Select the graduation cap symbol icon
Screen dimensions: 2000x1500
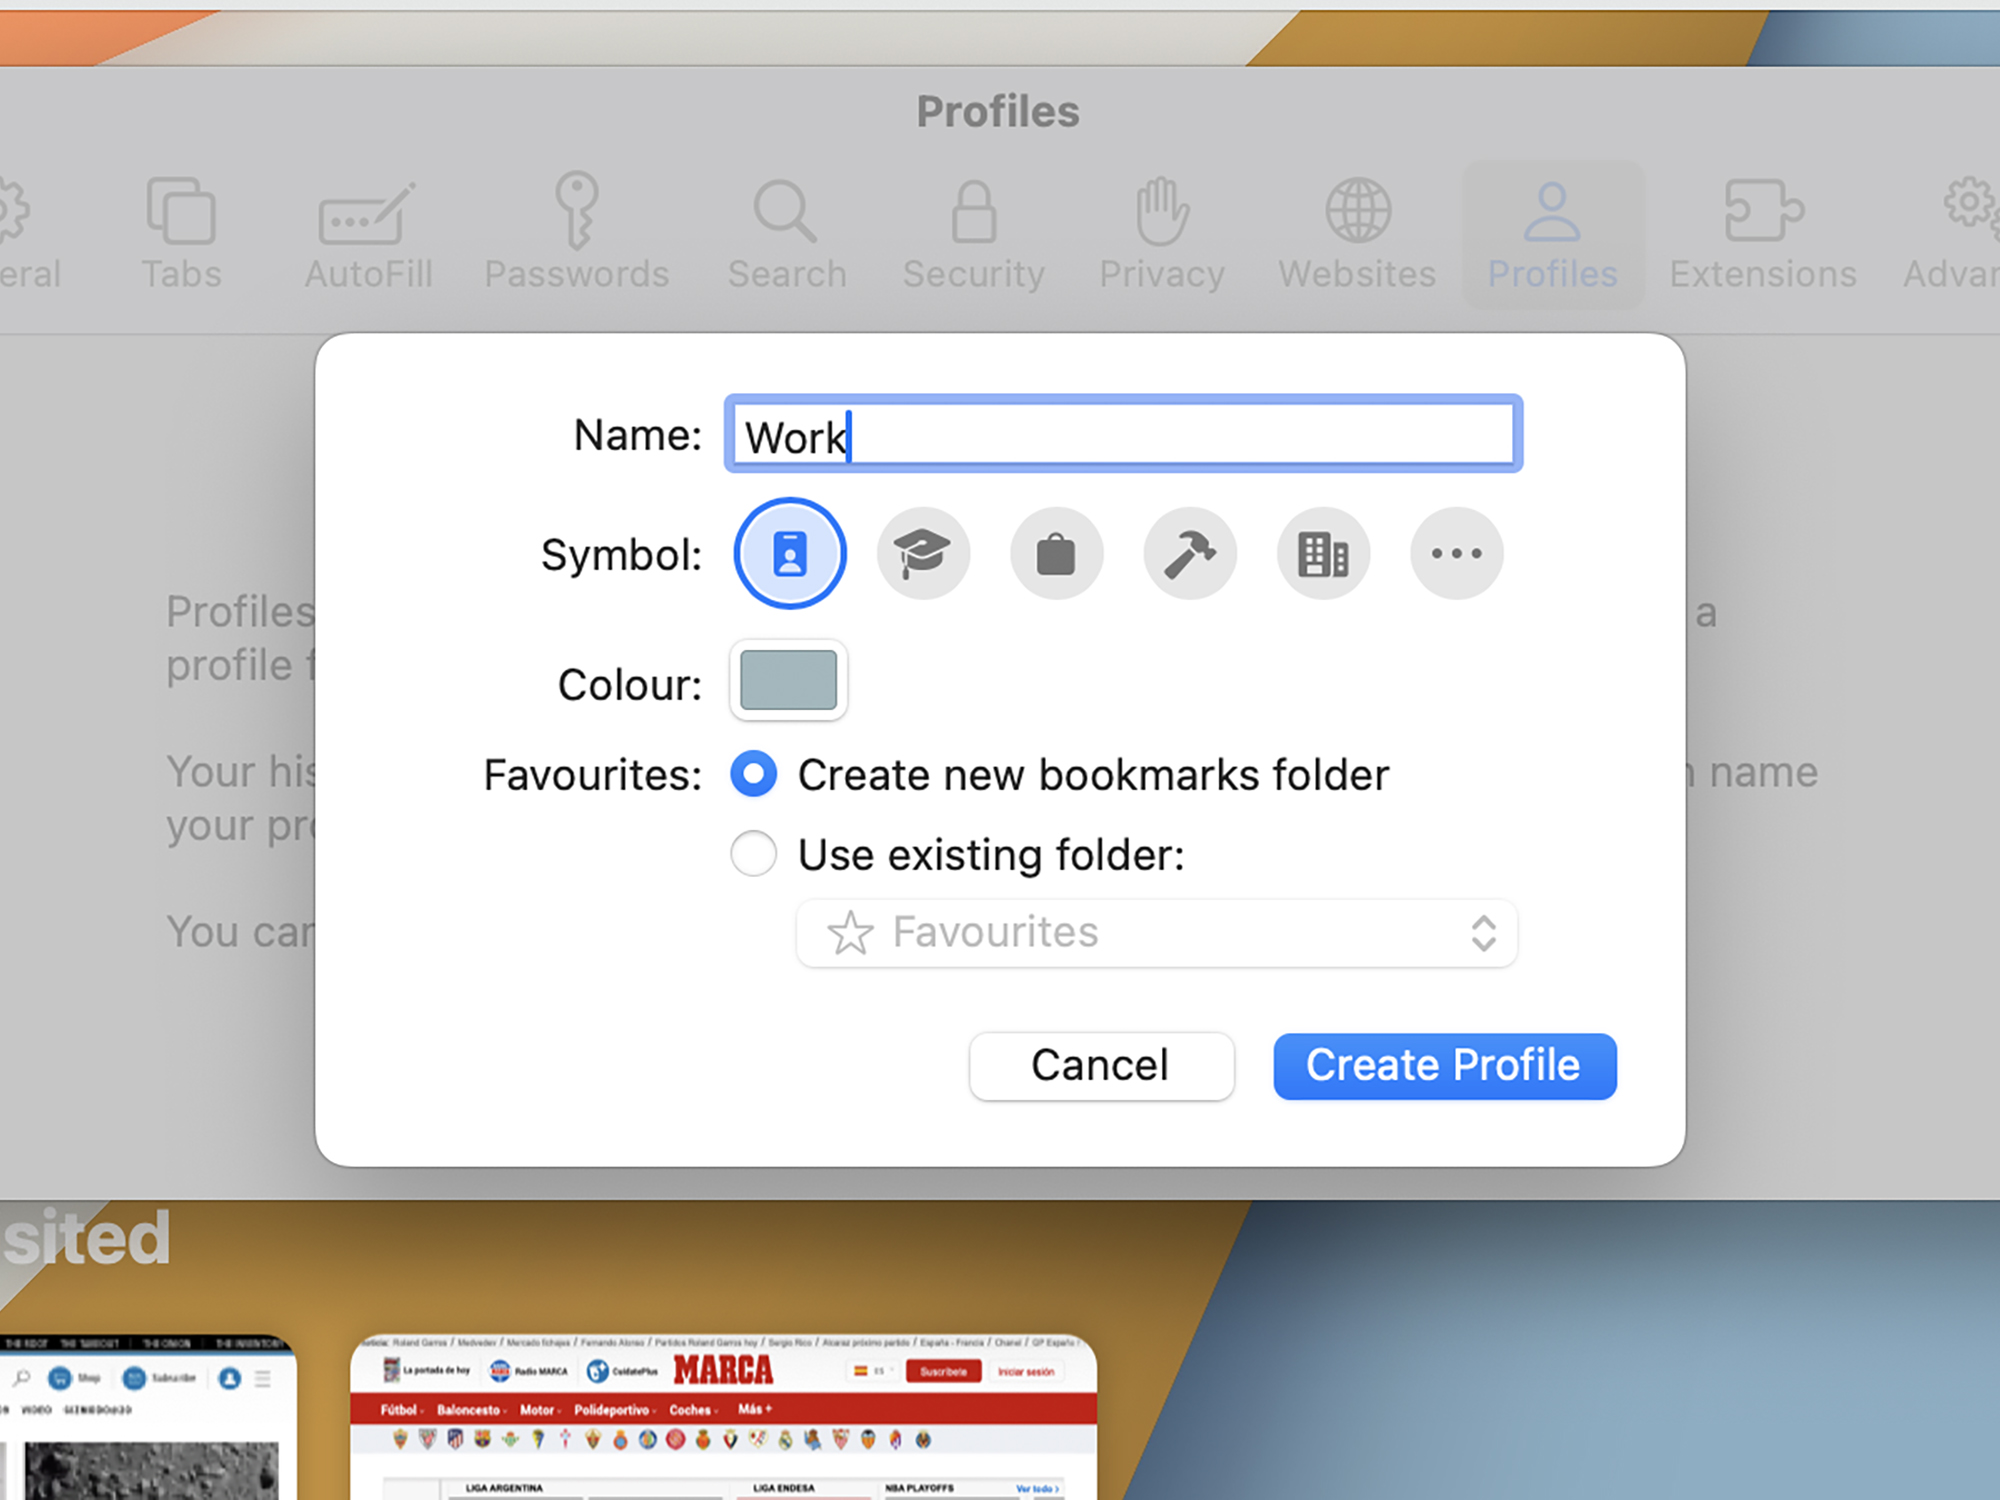(920, 551)
